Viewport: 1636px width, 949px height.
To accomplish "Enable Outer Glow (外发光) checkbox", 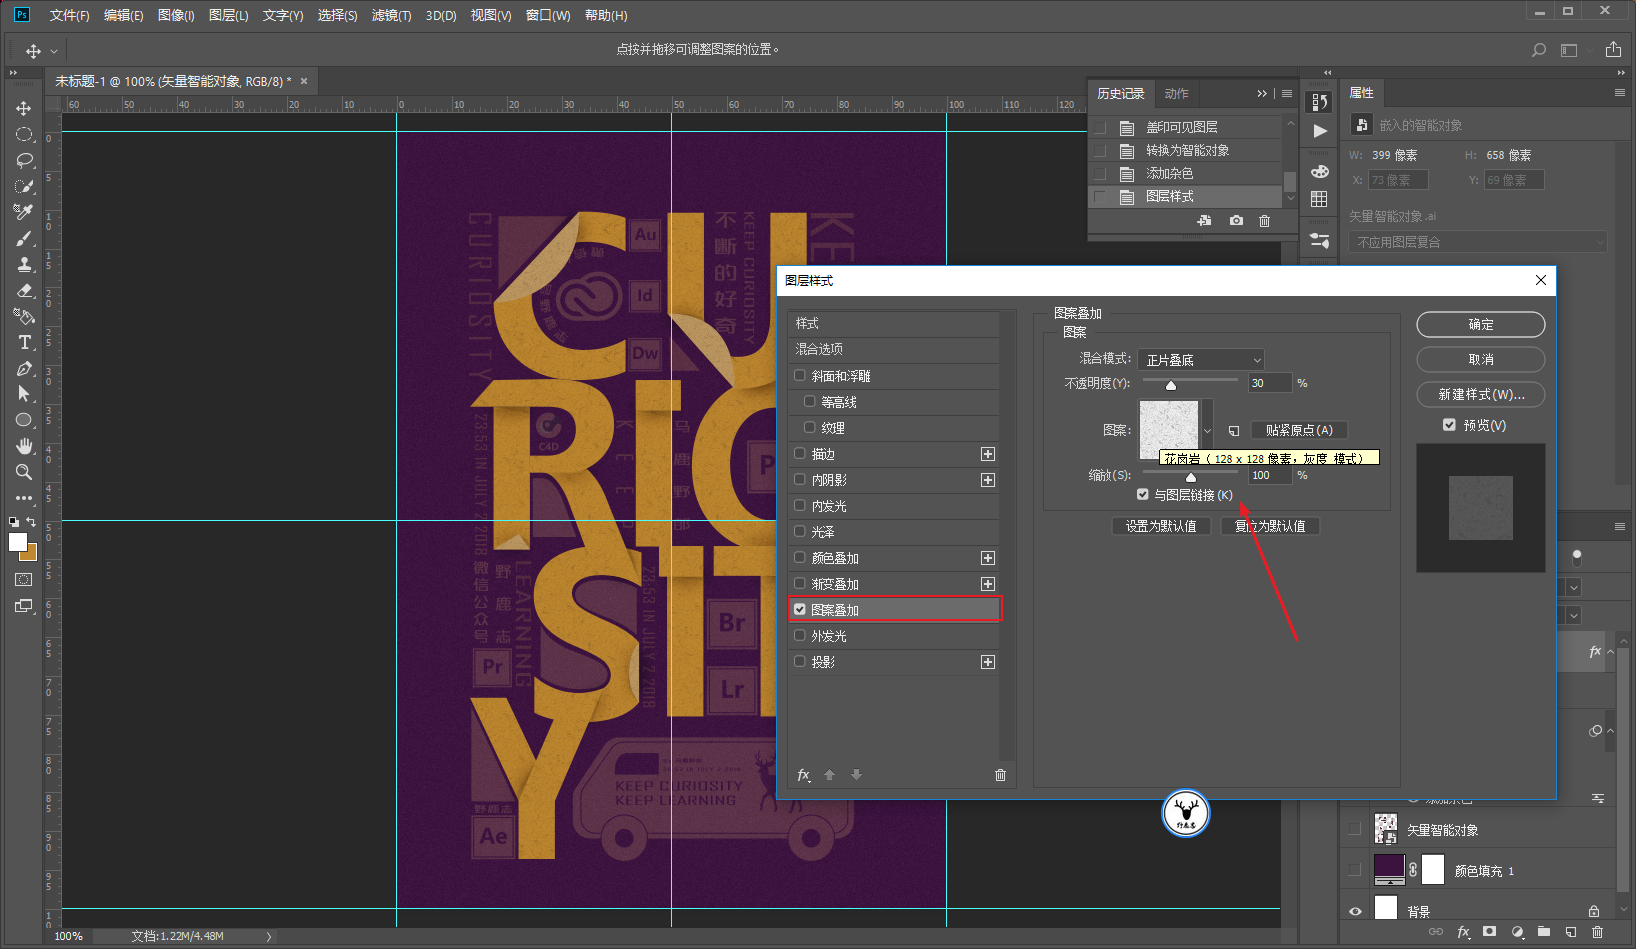I will pos(800,635).
